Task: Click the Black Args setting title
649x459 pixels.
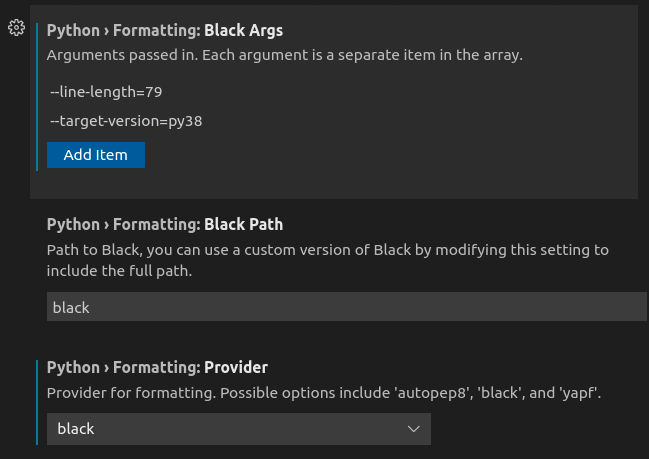Action: point(165,30)
